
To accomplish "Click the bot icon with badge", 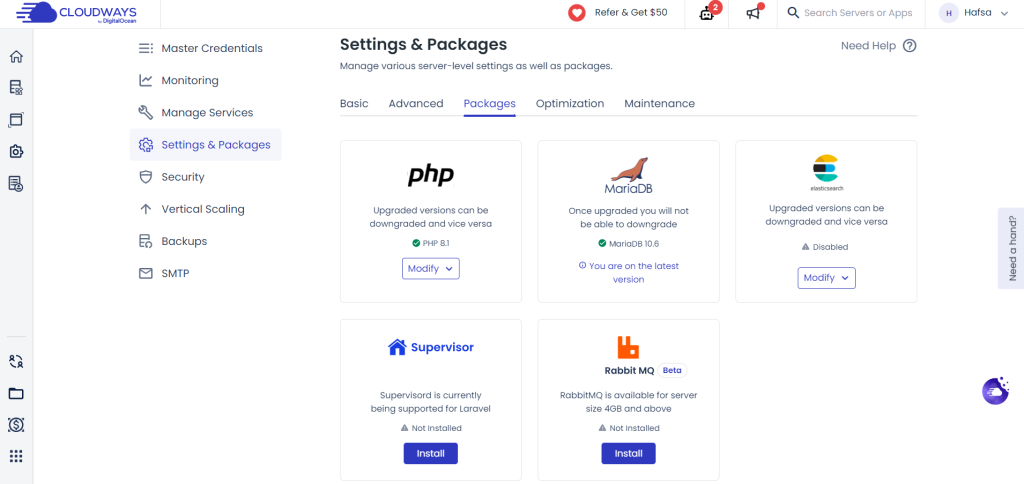I will click(707, 13).
